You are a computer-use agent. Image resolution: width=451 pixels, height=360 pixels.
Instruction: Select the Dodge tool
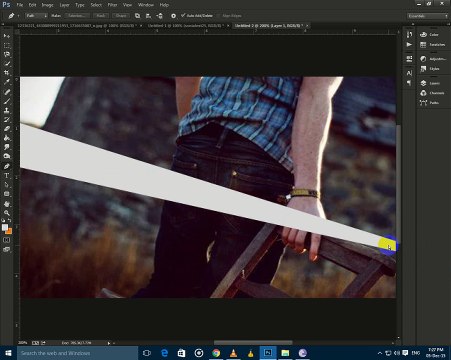coord(7,156)
